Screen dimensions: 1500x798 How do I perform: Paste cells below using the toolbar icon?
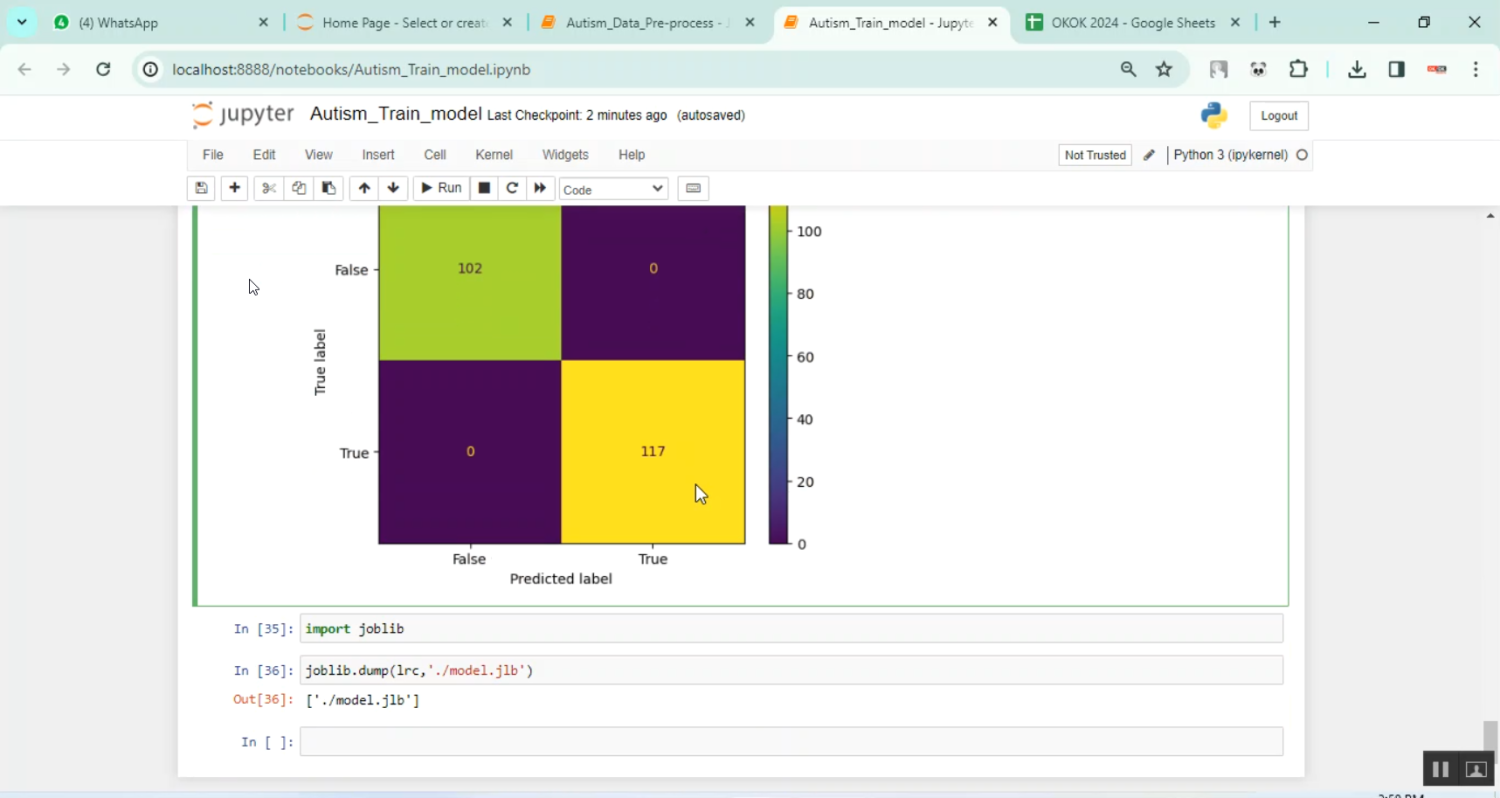coord(328,188)
